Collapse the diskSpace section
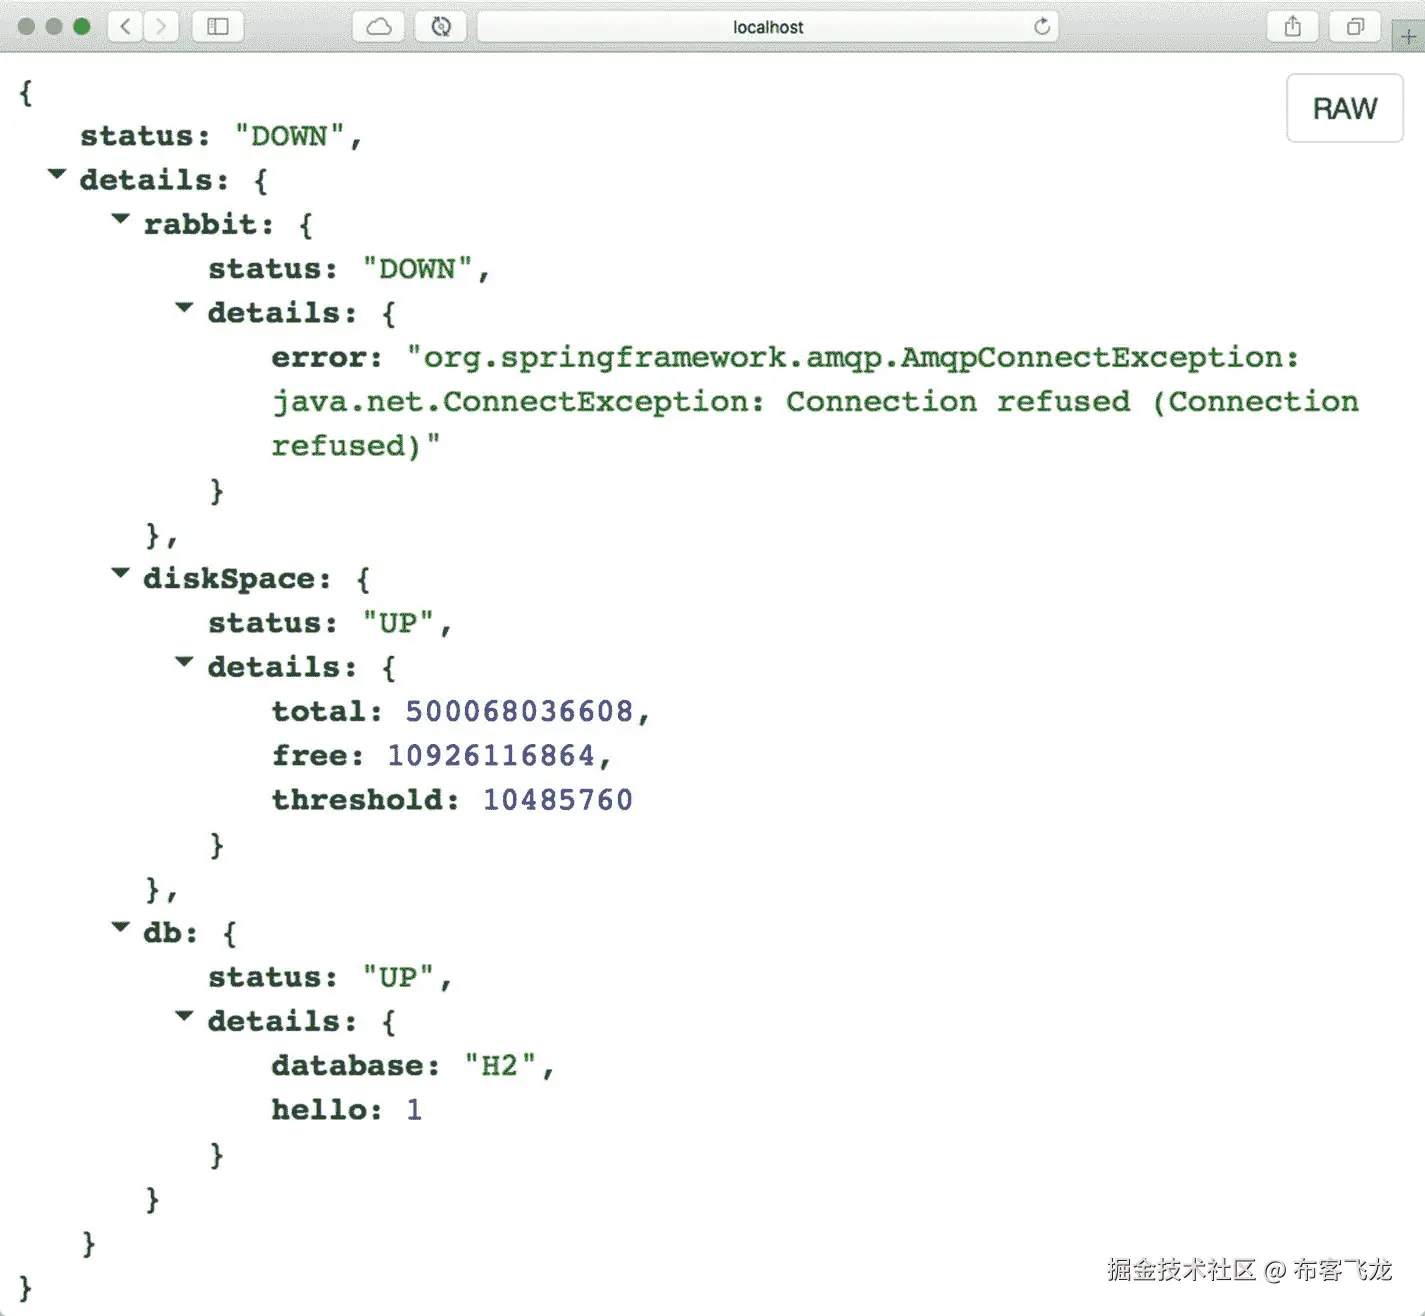 [x=120, y=573]
